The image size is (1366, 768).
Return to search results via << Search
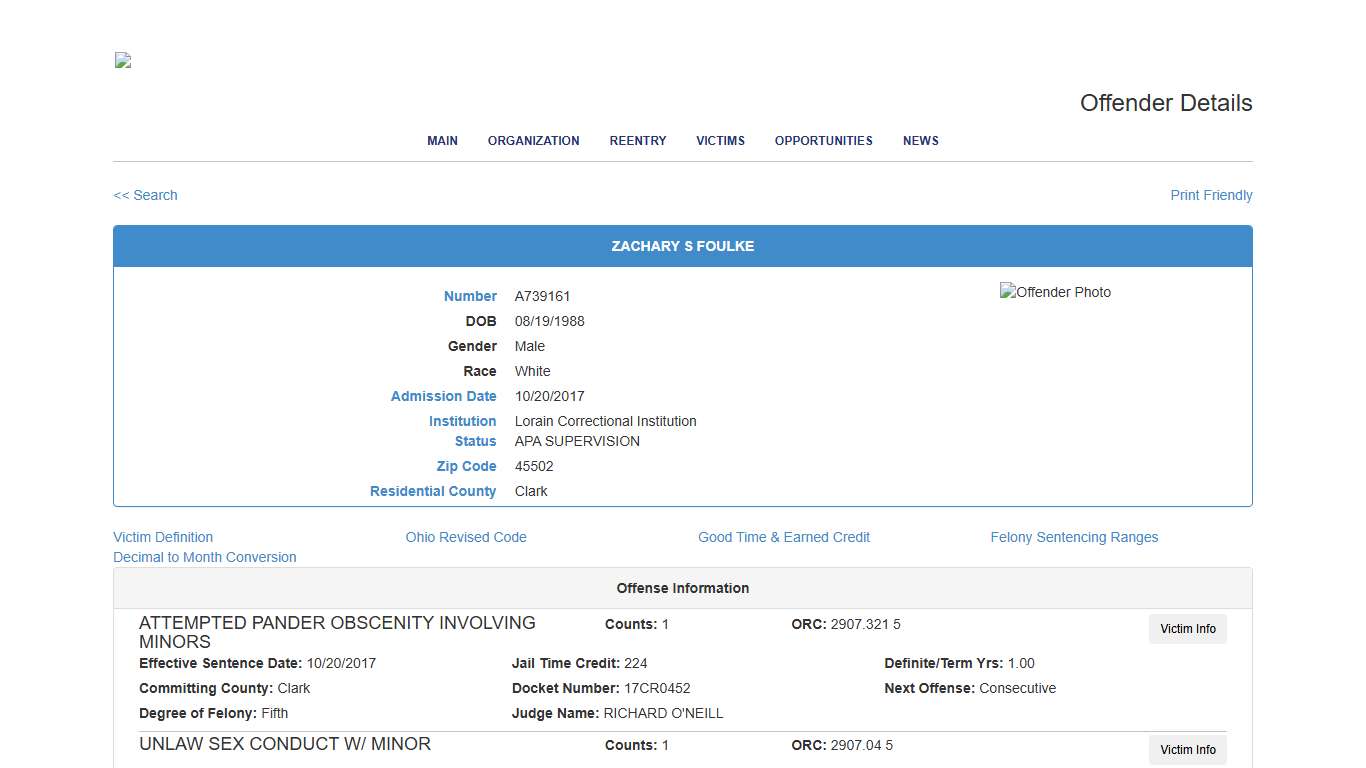coord(145,195)
